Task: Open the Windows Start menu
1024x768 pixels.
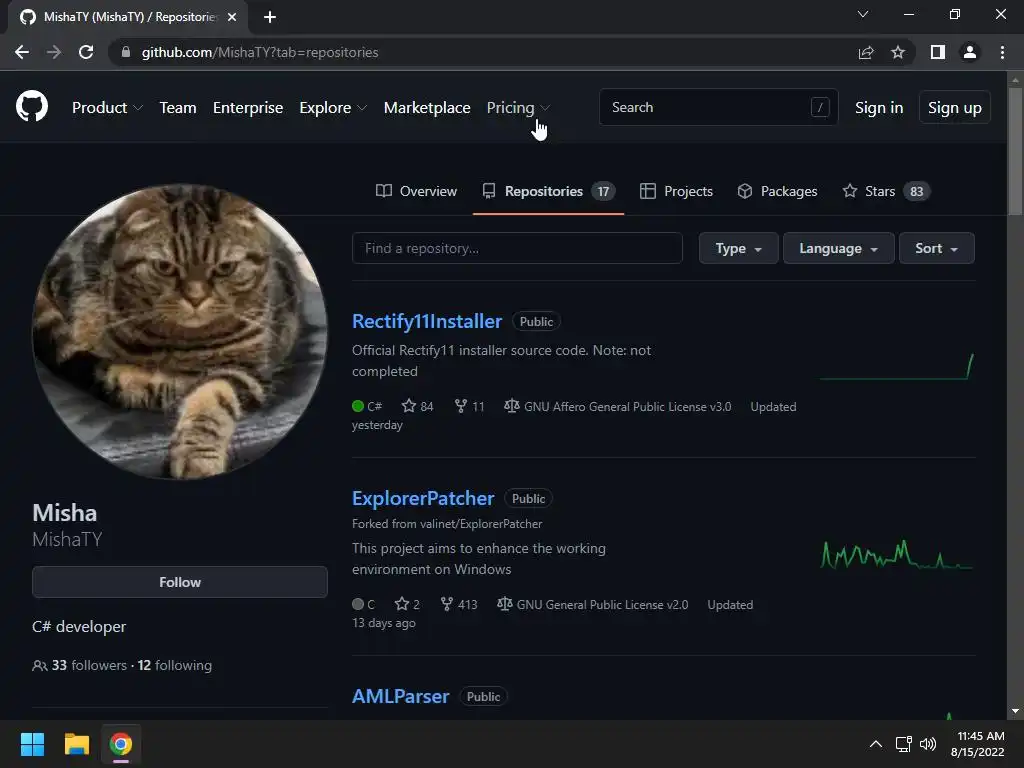Action: click(x=32, y=744)
